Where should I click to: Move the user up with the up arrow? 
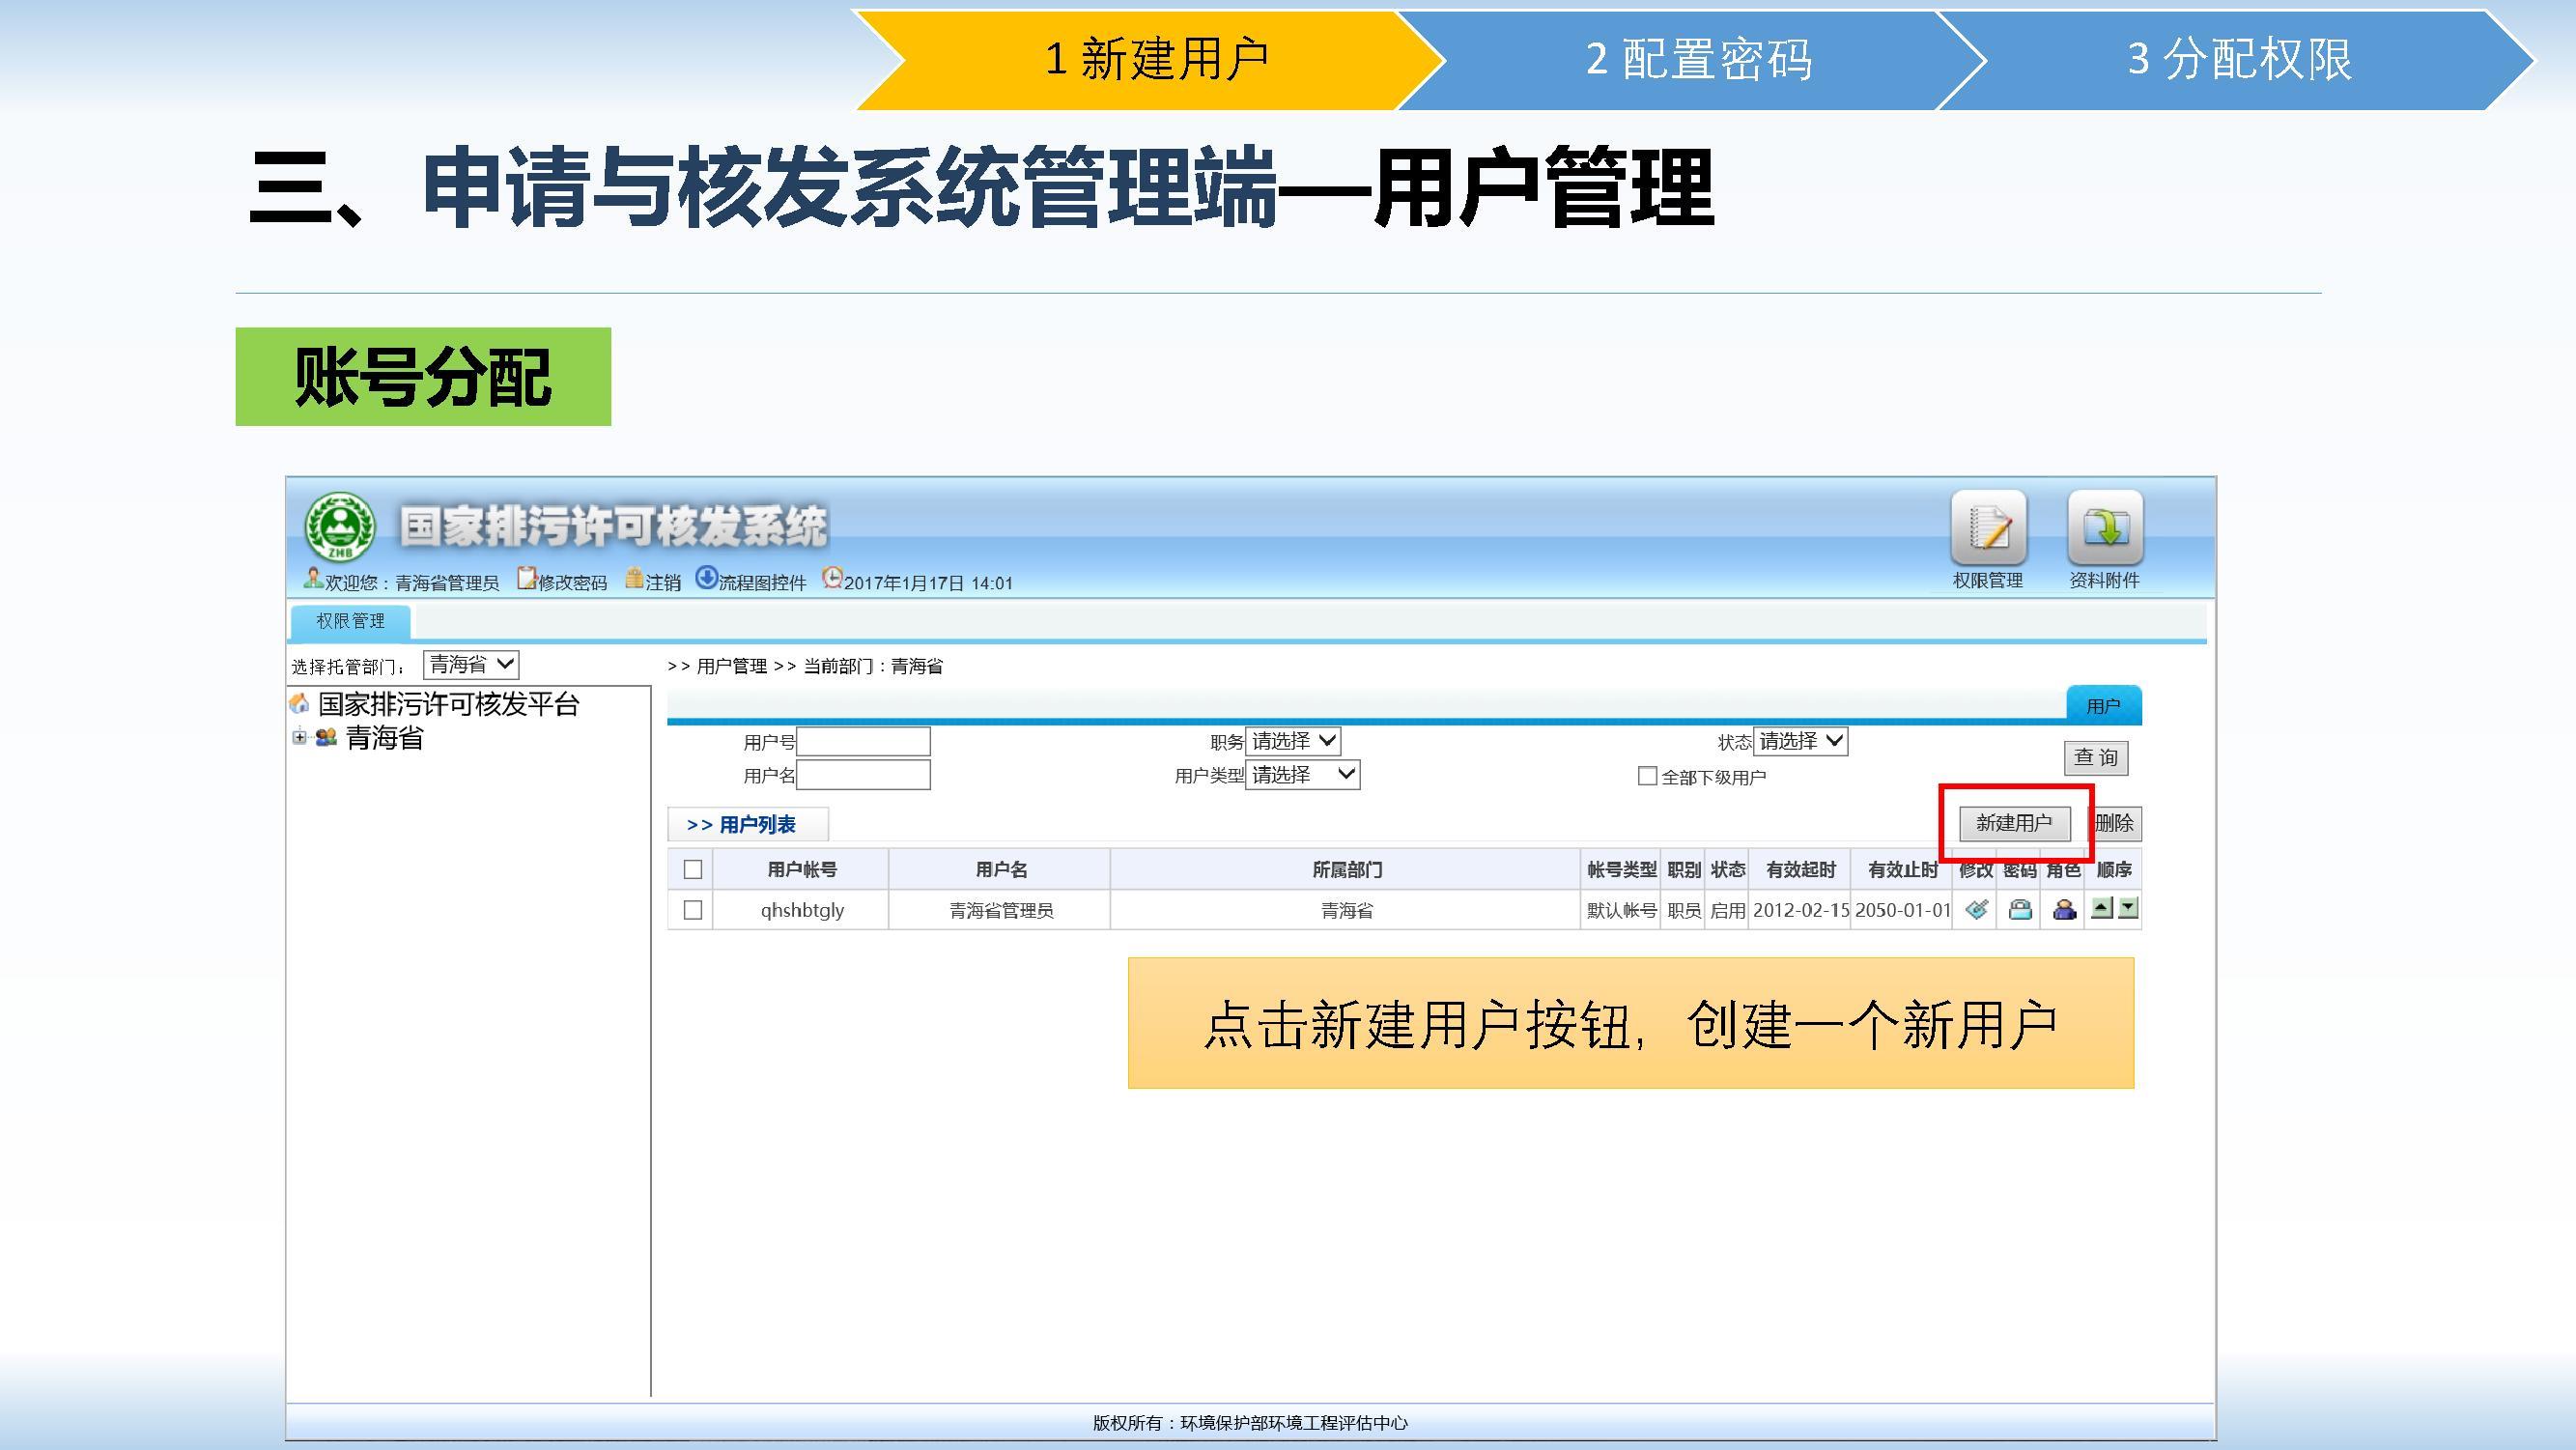[2102, 908]
